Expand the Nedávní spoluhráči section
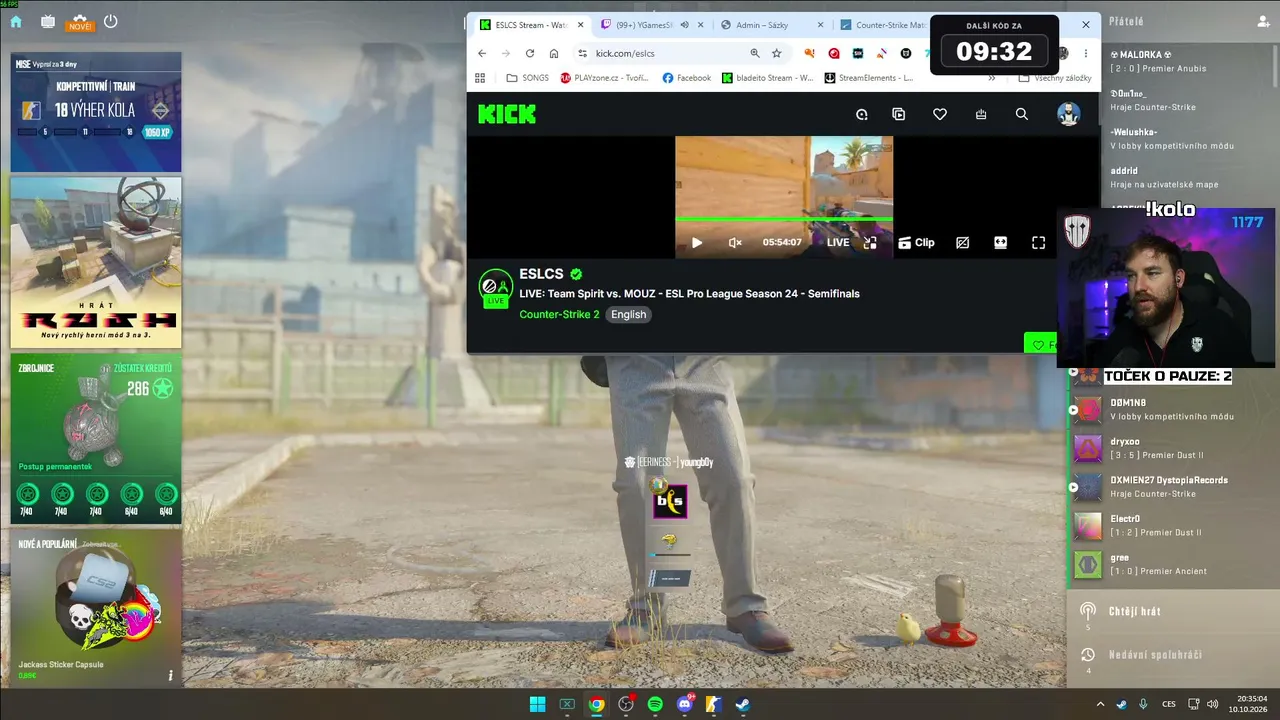This screenshot has width=1280, height=720. pyautogui.click(x=1155, y=655)
